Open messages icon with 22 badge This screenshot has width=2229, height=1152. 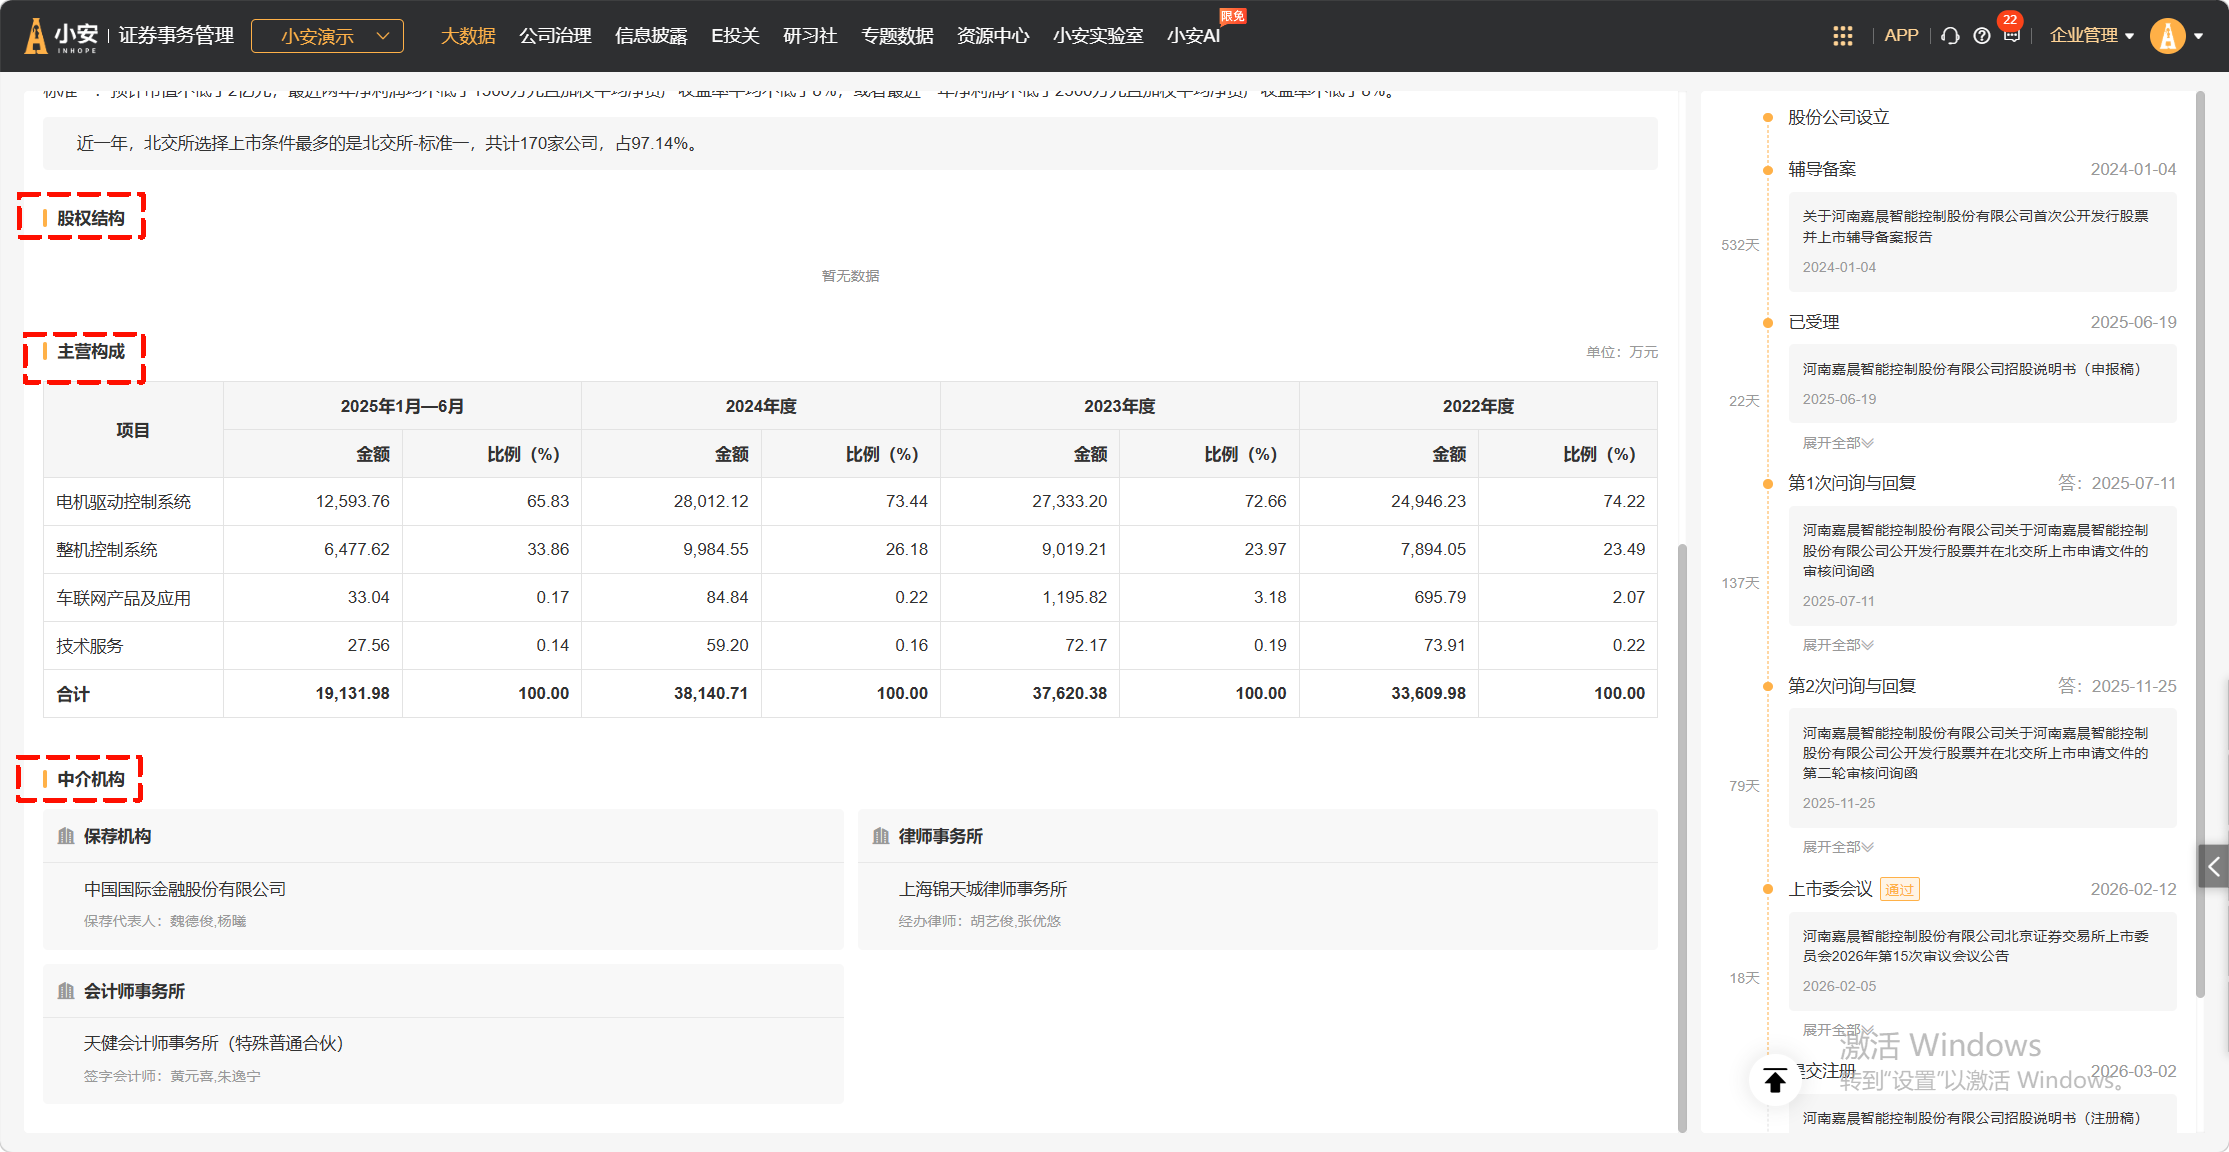point(2011,36)
